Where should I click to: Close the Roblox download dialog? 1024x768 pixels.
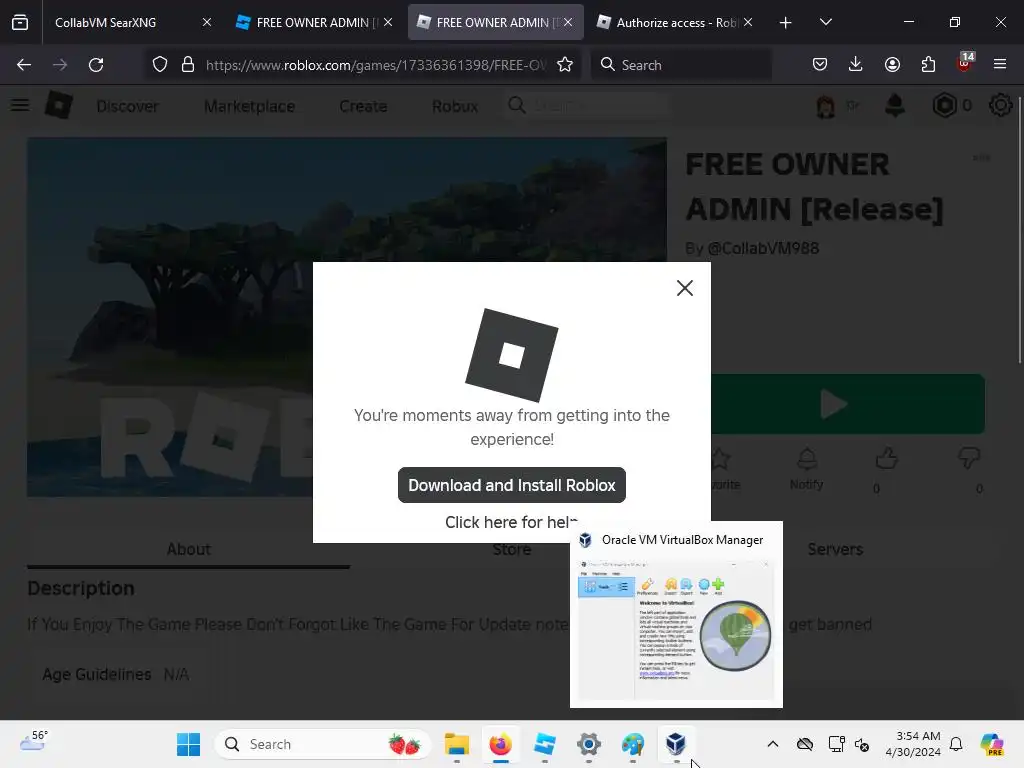pos(684,288)
